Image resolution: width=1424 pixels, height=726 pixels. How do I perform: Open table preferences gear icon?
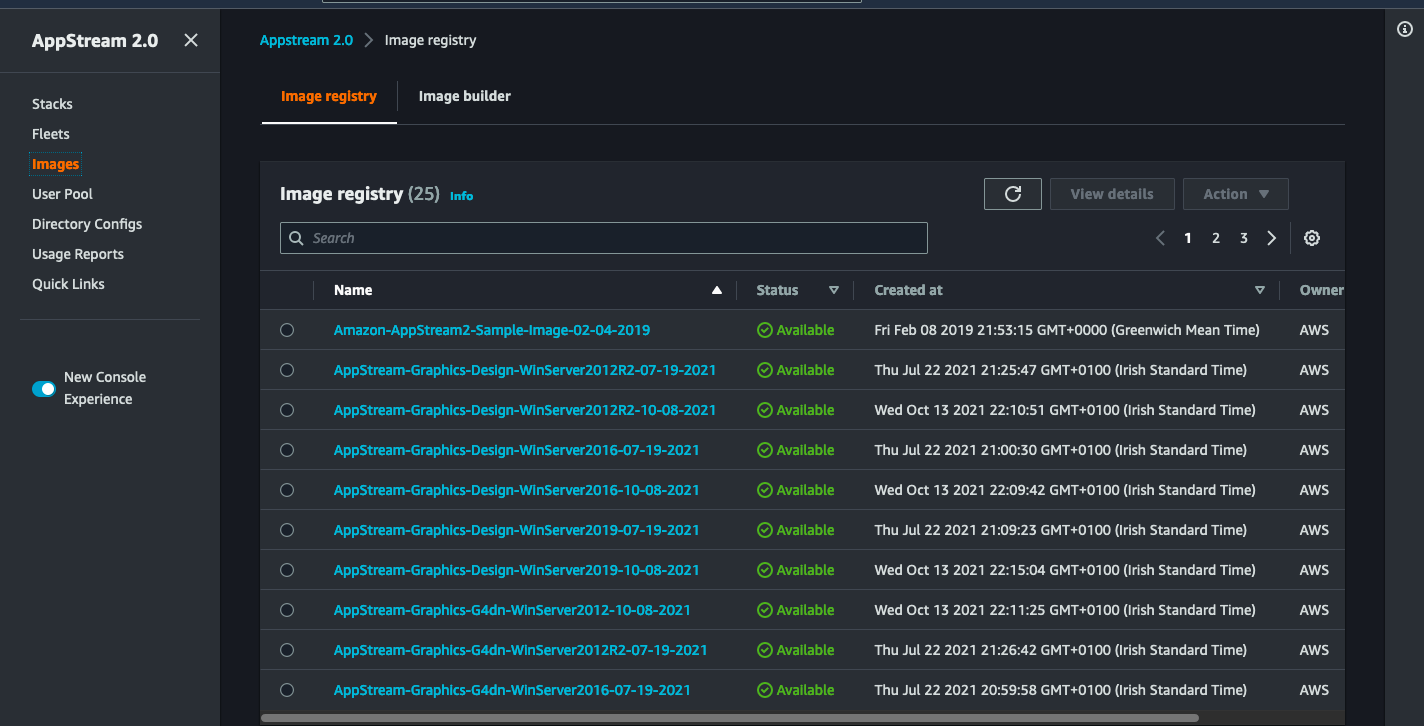coord(1312,238)
